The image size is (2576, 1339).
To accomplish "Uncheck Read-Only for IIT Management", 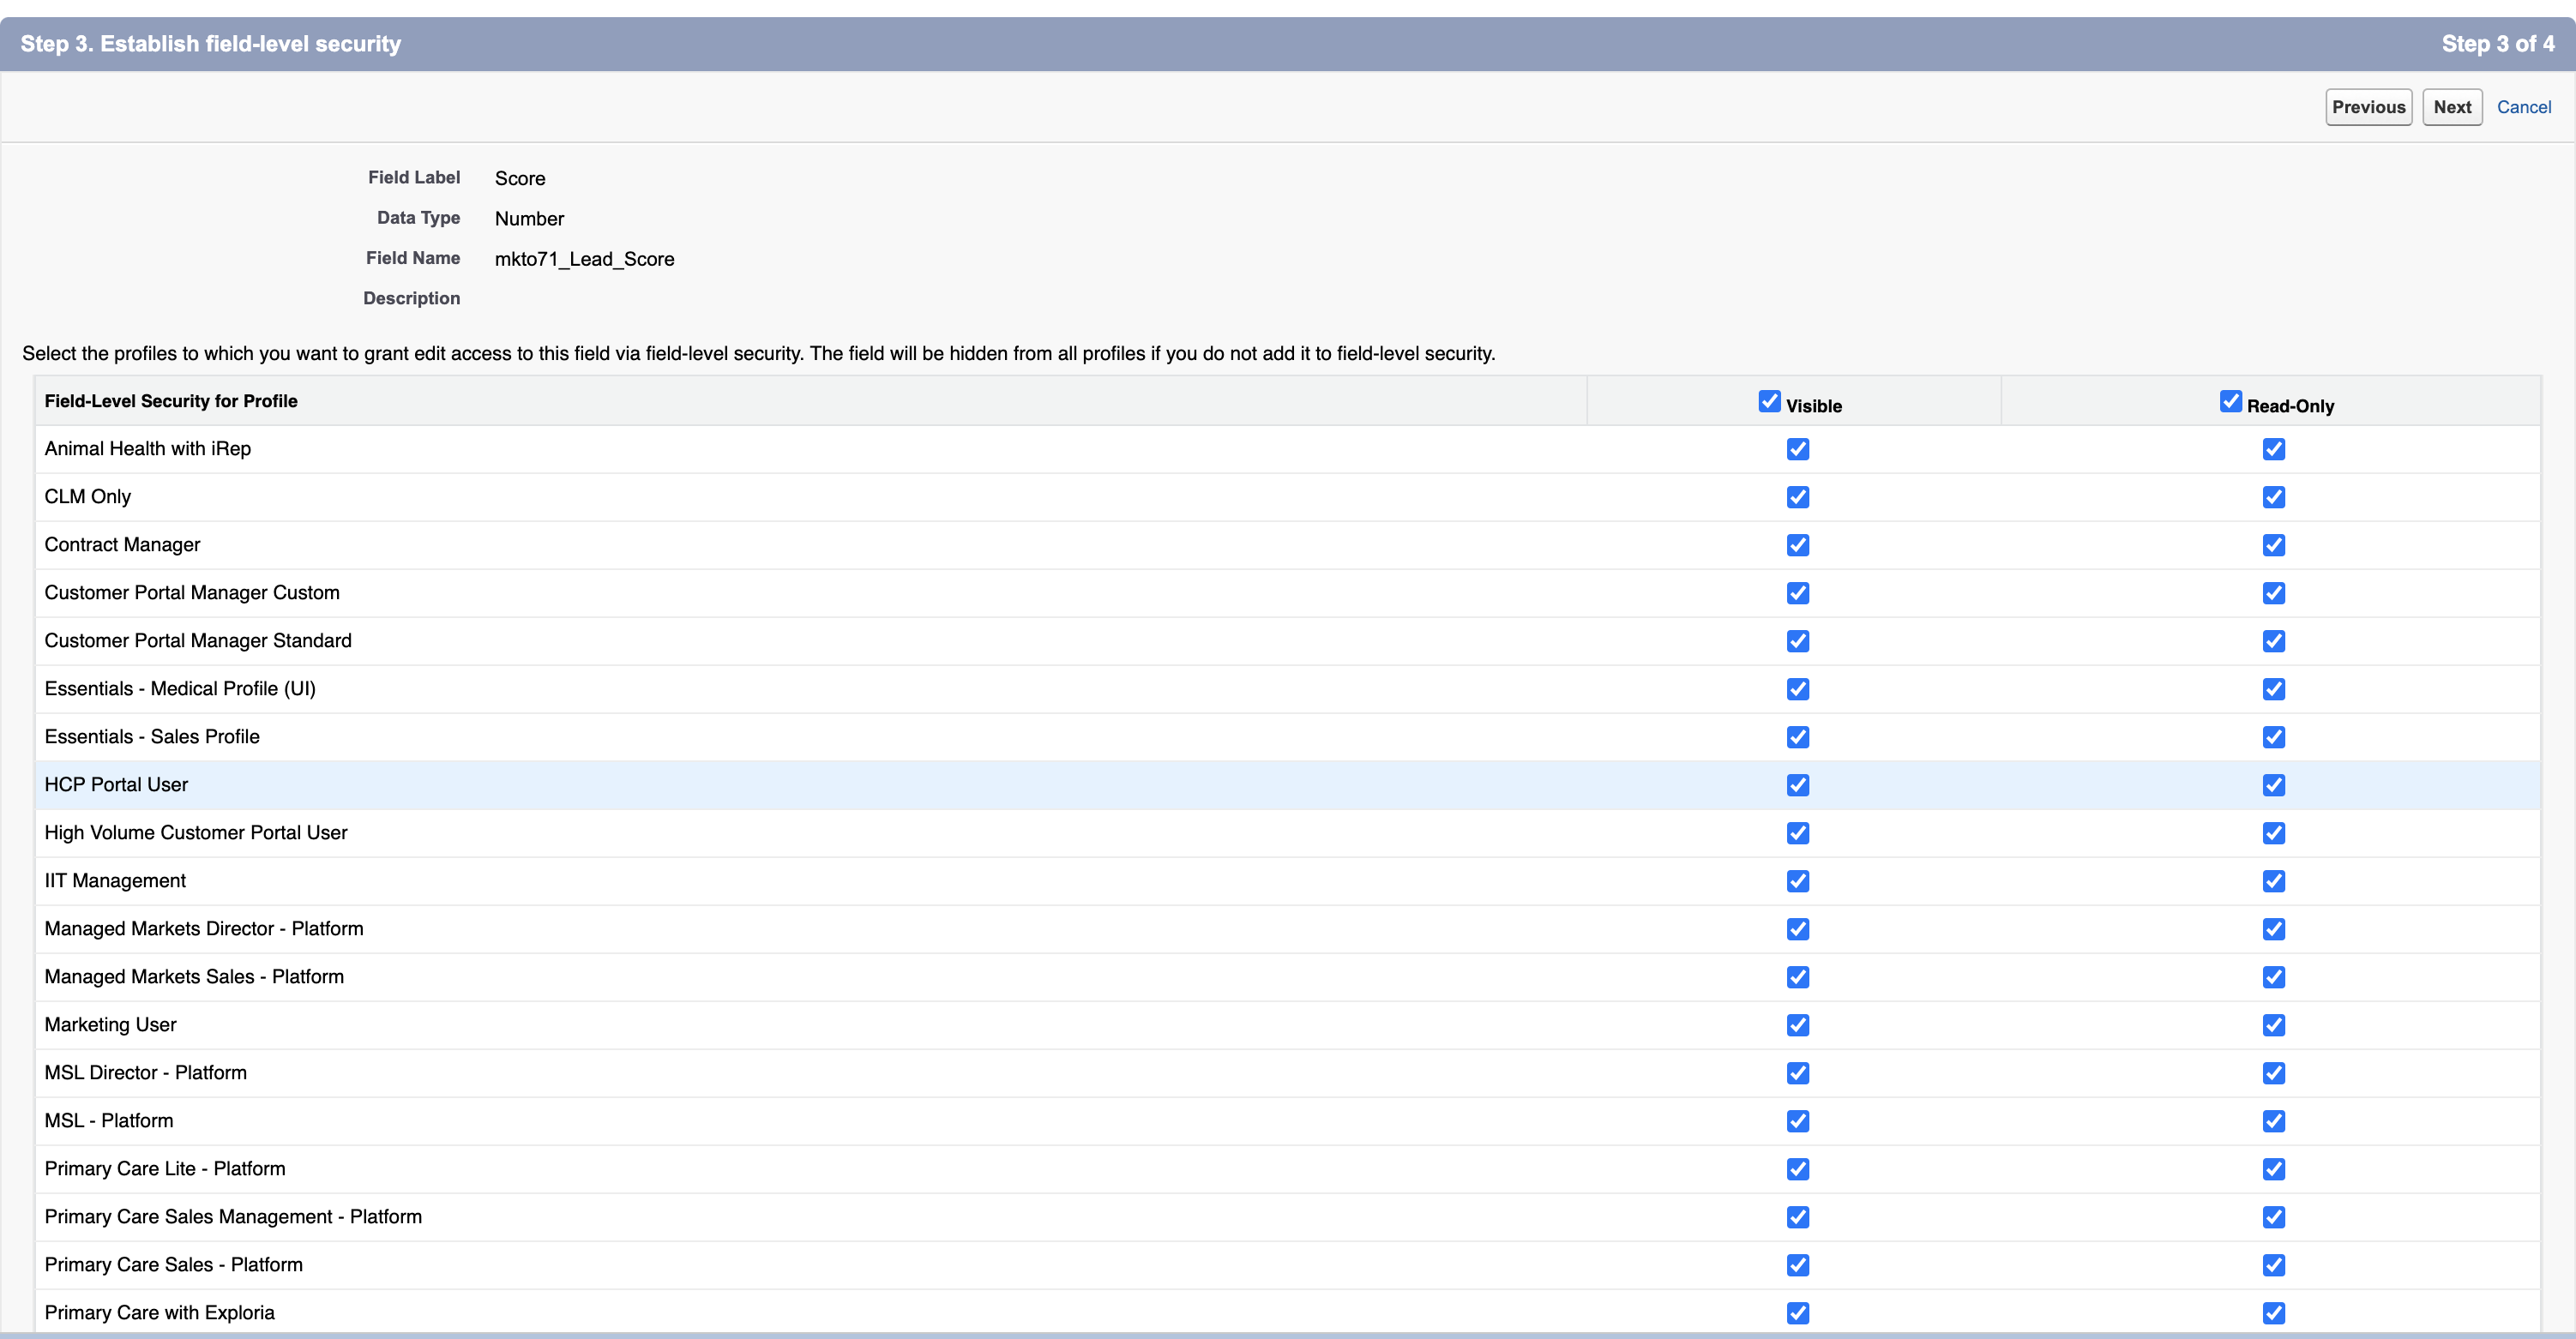I will (2273, 881).
